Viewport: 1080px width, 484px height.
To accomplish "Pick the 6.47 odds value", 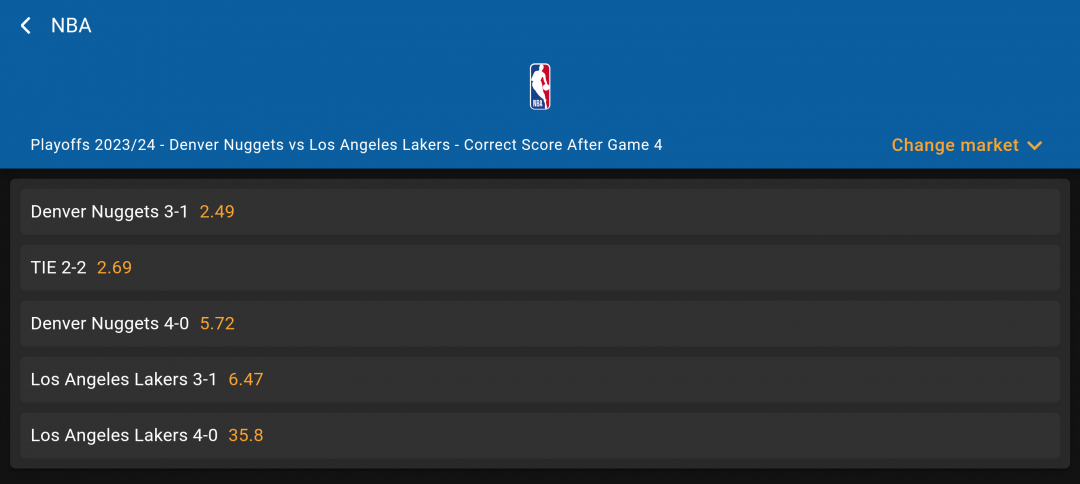I will [x=246, y=379].
